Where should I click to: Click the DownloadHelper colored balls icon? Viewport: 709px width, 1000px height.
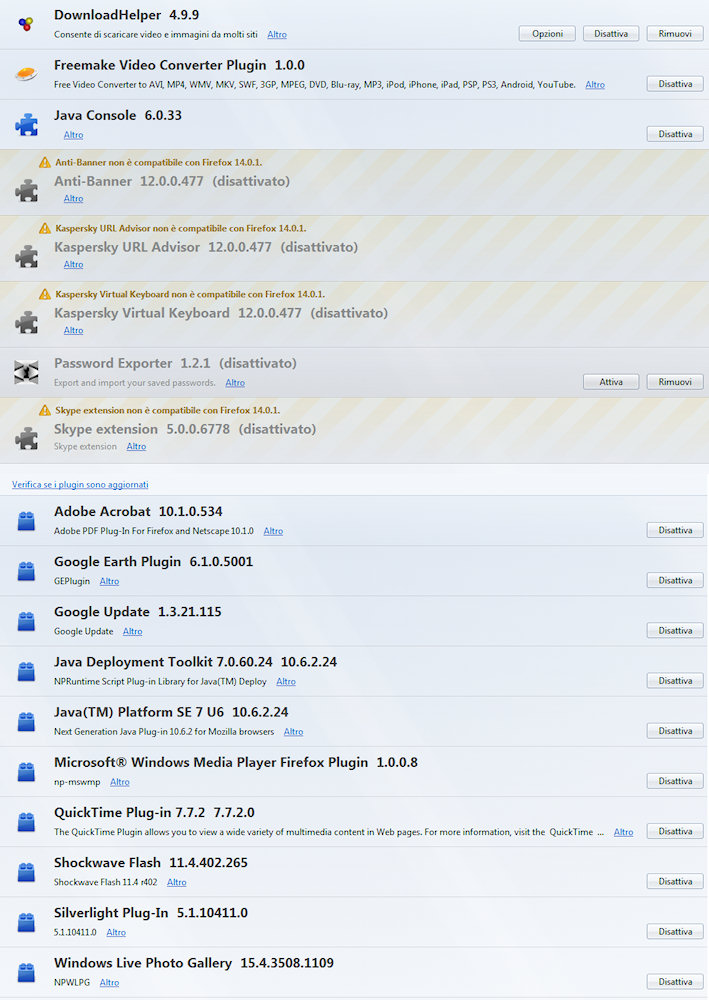[26, 24]
